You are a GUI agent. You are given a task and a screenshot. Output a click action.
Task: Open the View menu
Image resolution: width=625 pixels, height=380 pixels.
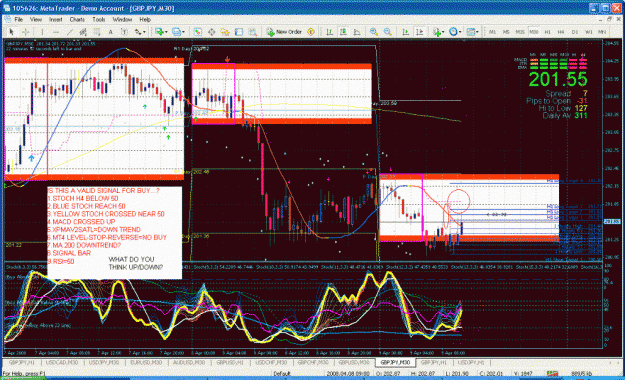click(x=36, y=19)
